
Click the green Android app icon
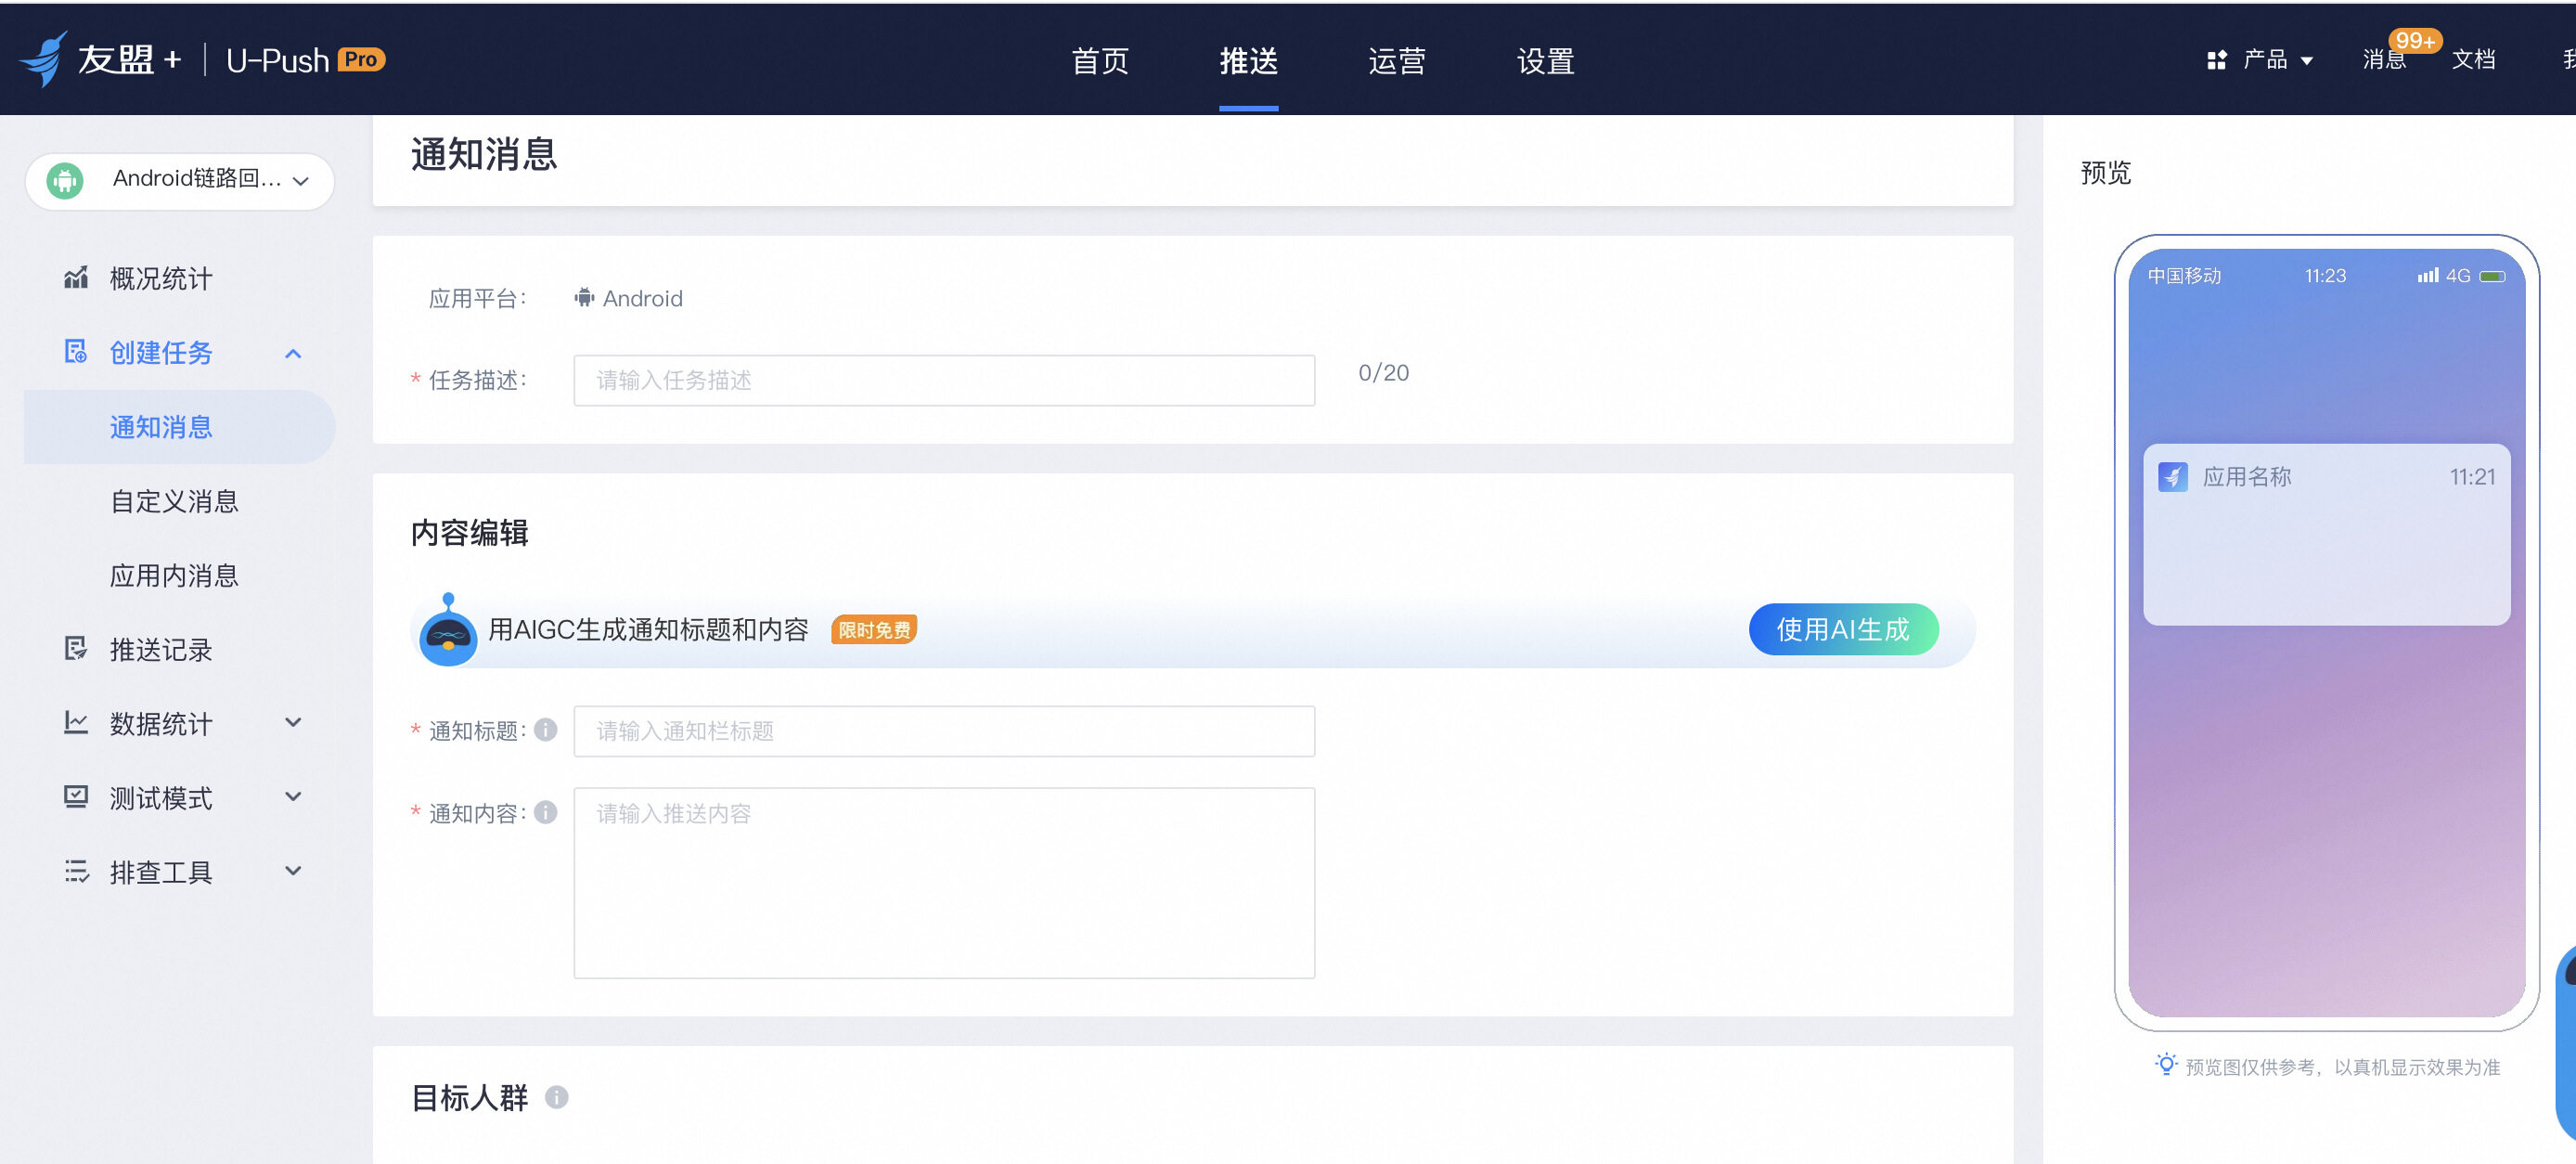point(65,180)
